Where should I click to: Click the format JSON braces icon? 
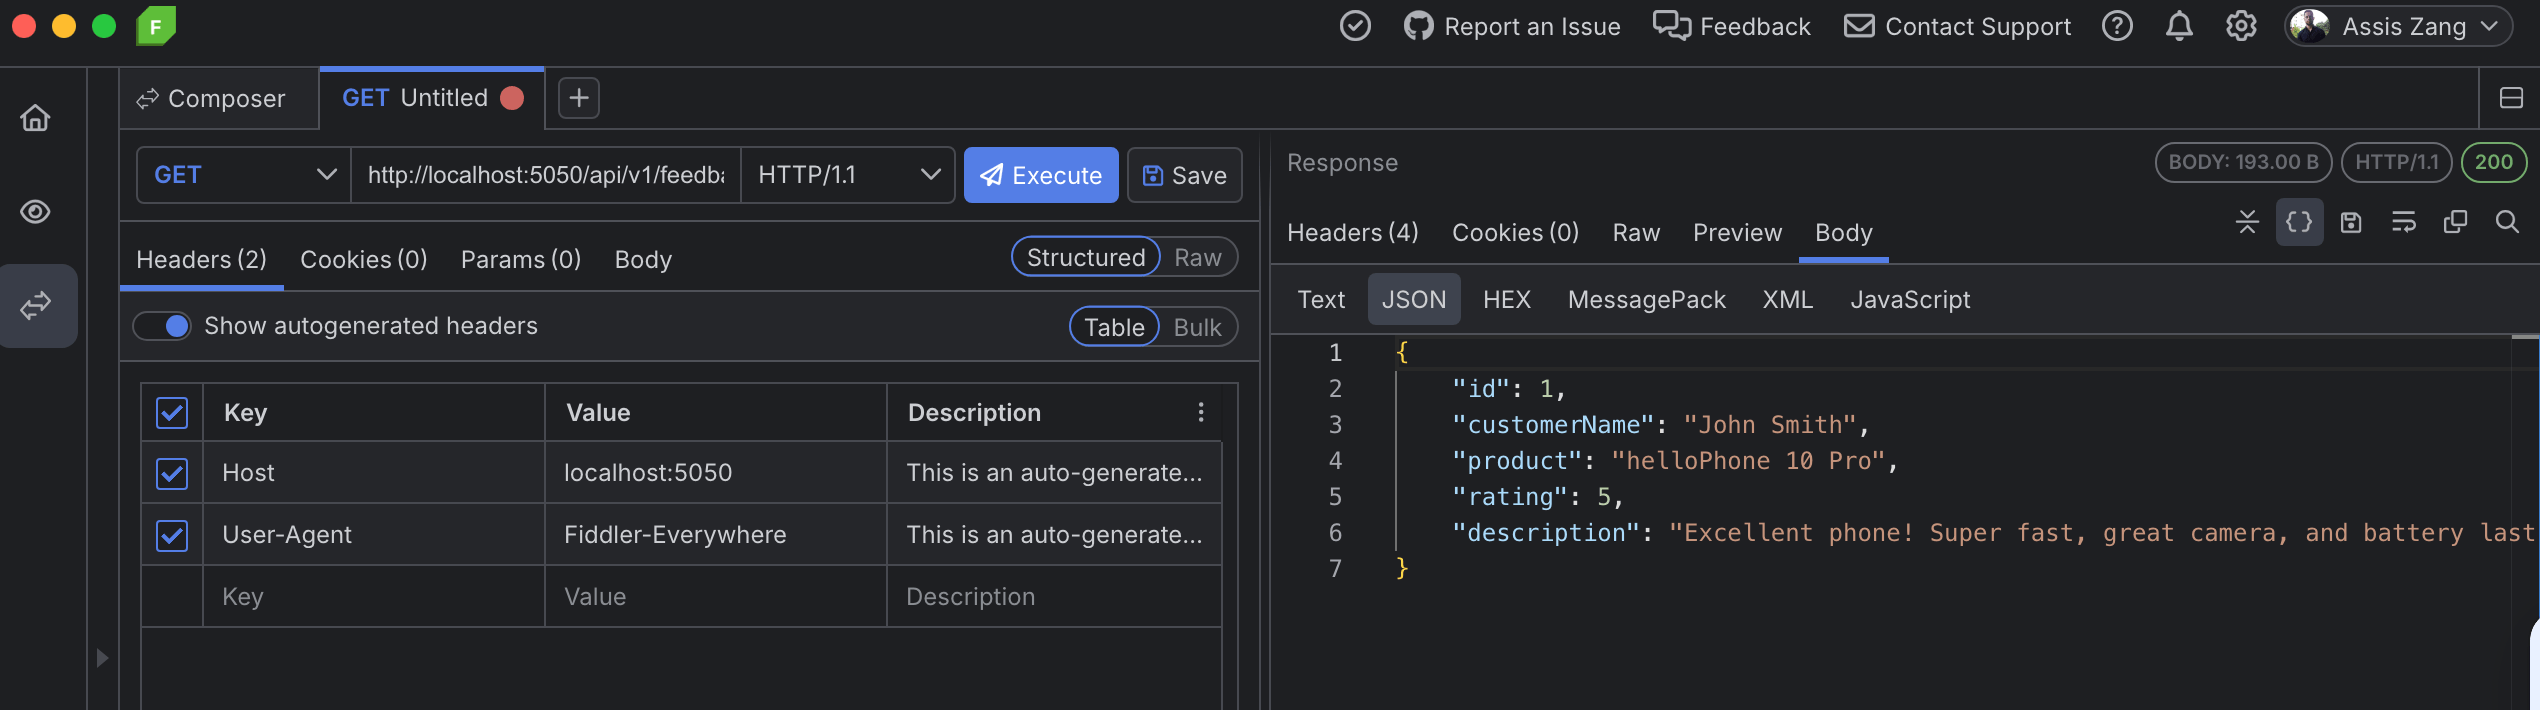pos(2299,222)
